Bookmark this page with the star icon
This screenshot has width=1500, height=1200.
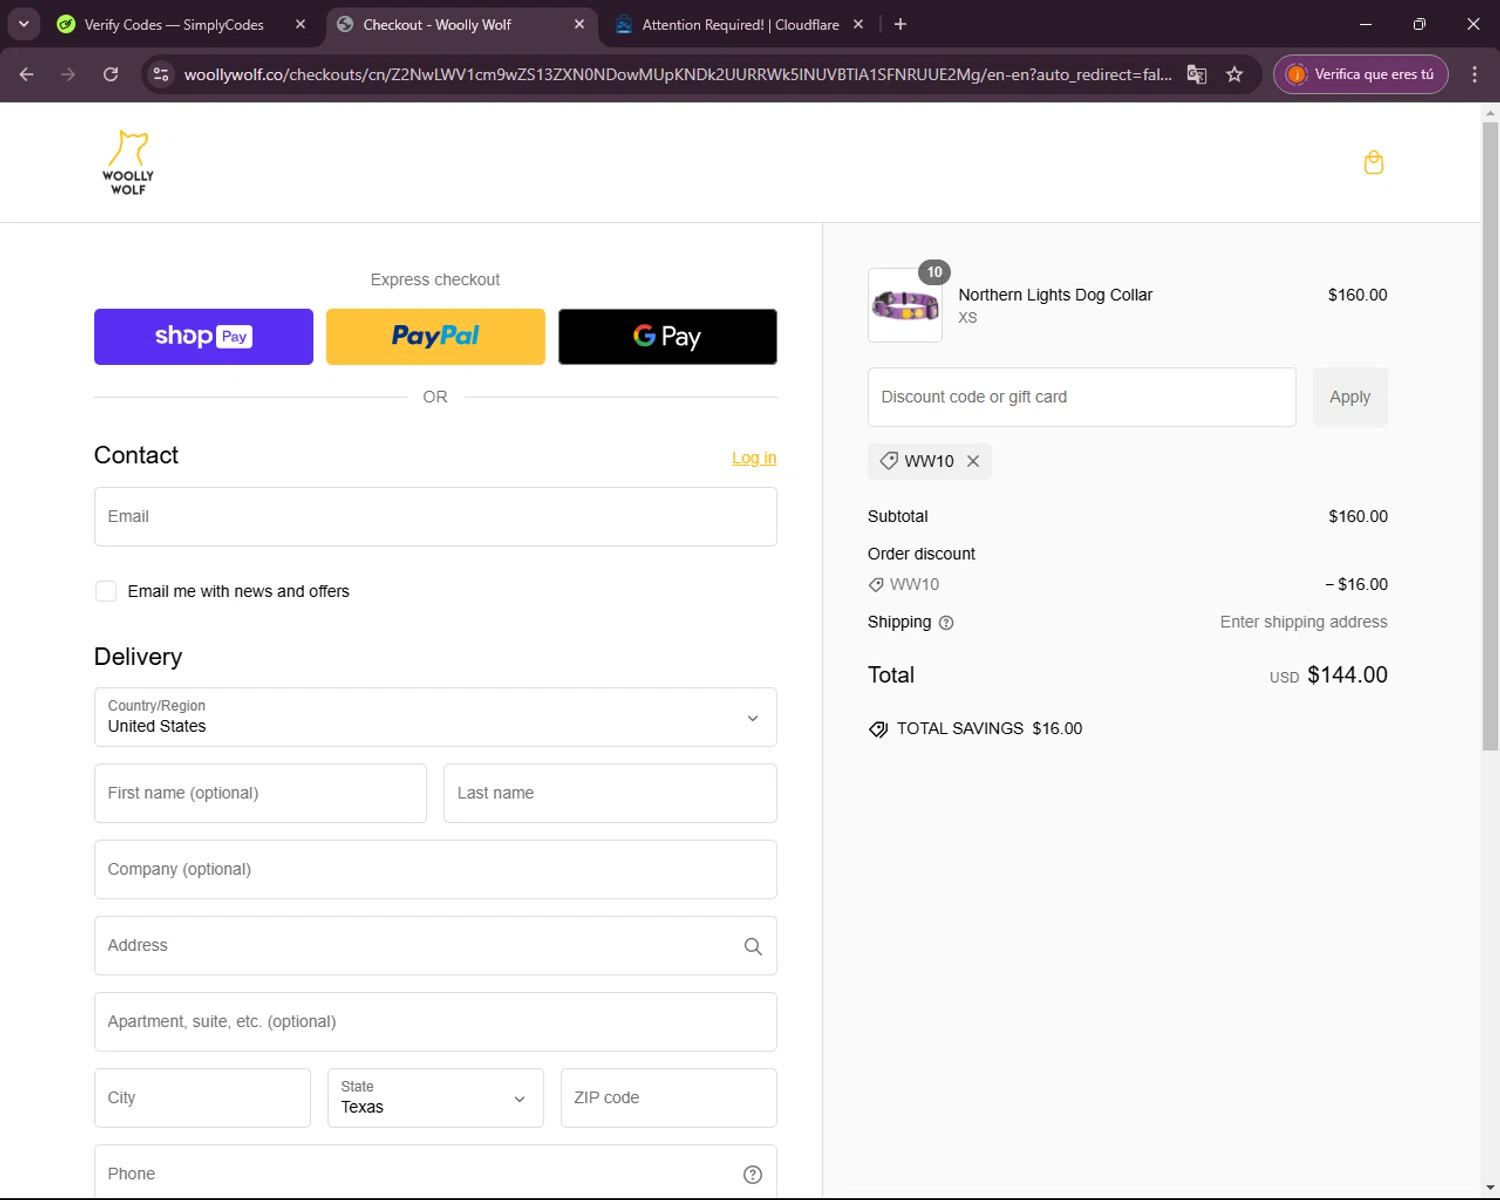(x=1235, y=74)
